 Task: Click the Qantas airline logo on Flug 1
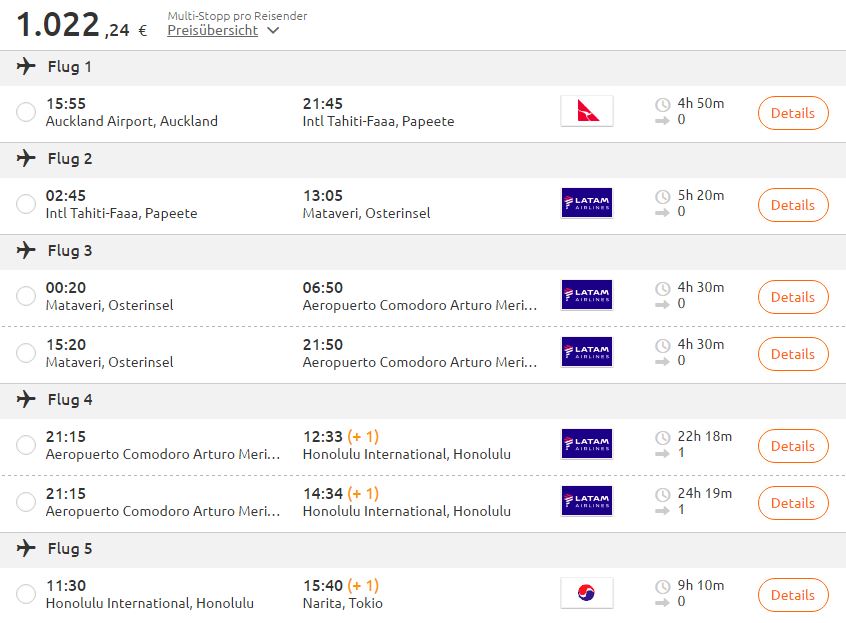pyautogui.click(x=586, y=111)
